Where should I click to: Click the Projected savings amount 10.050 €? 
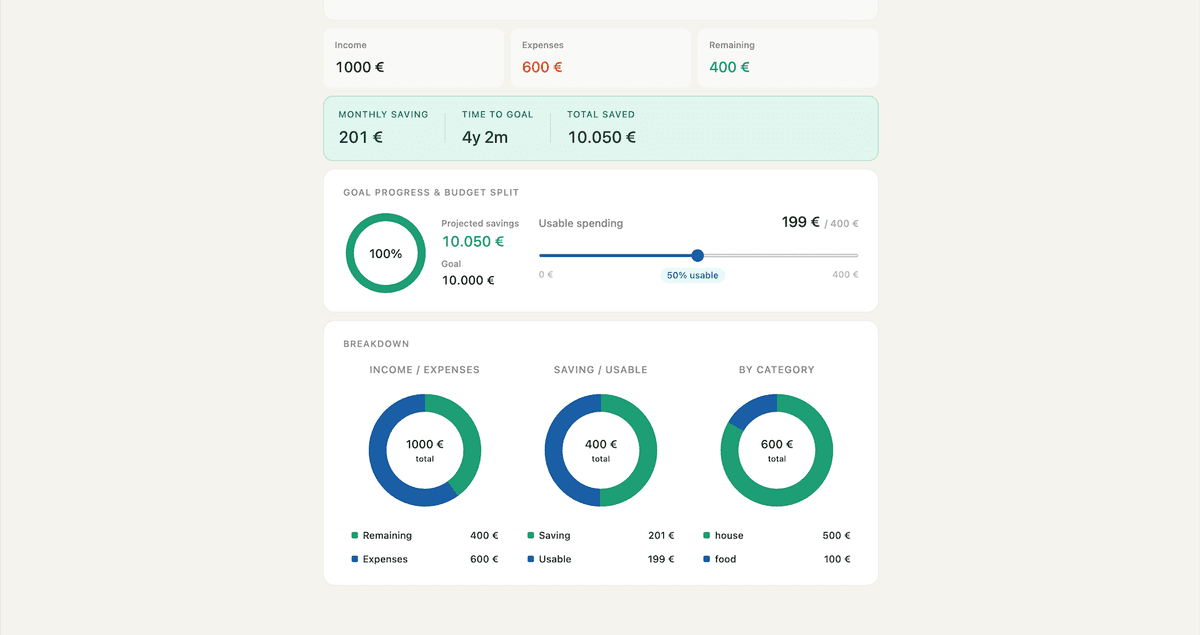pyautogui.click(x=473, y=242)
